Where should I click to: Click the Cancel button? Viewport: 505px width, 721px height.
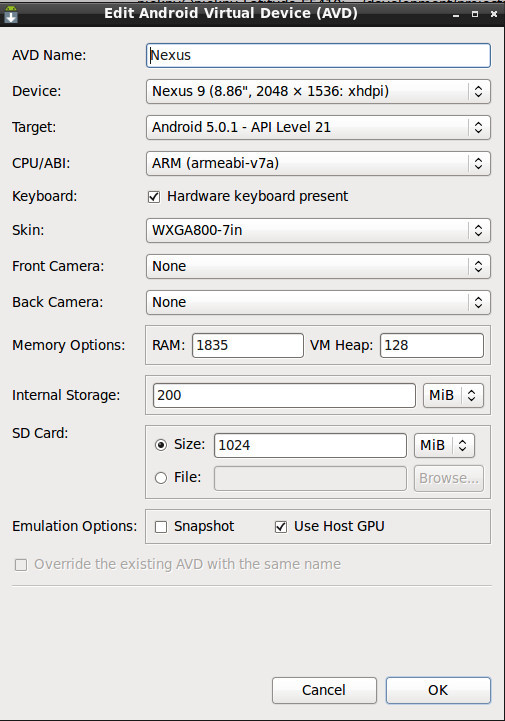[324, 690]
